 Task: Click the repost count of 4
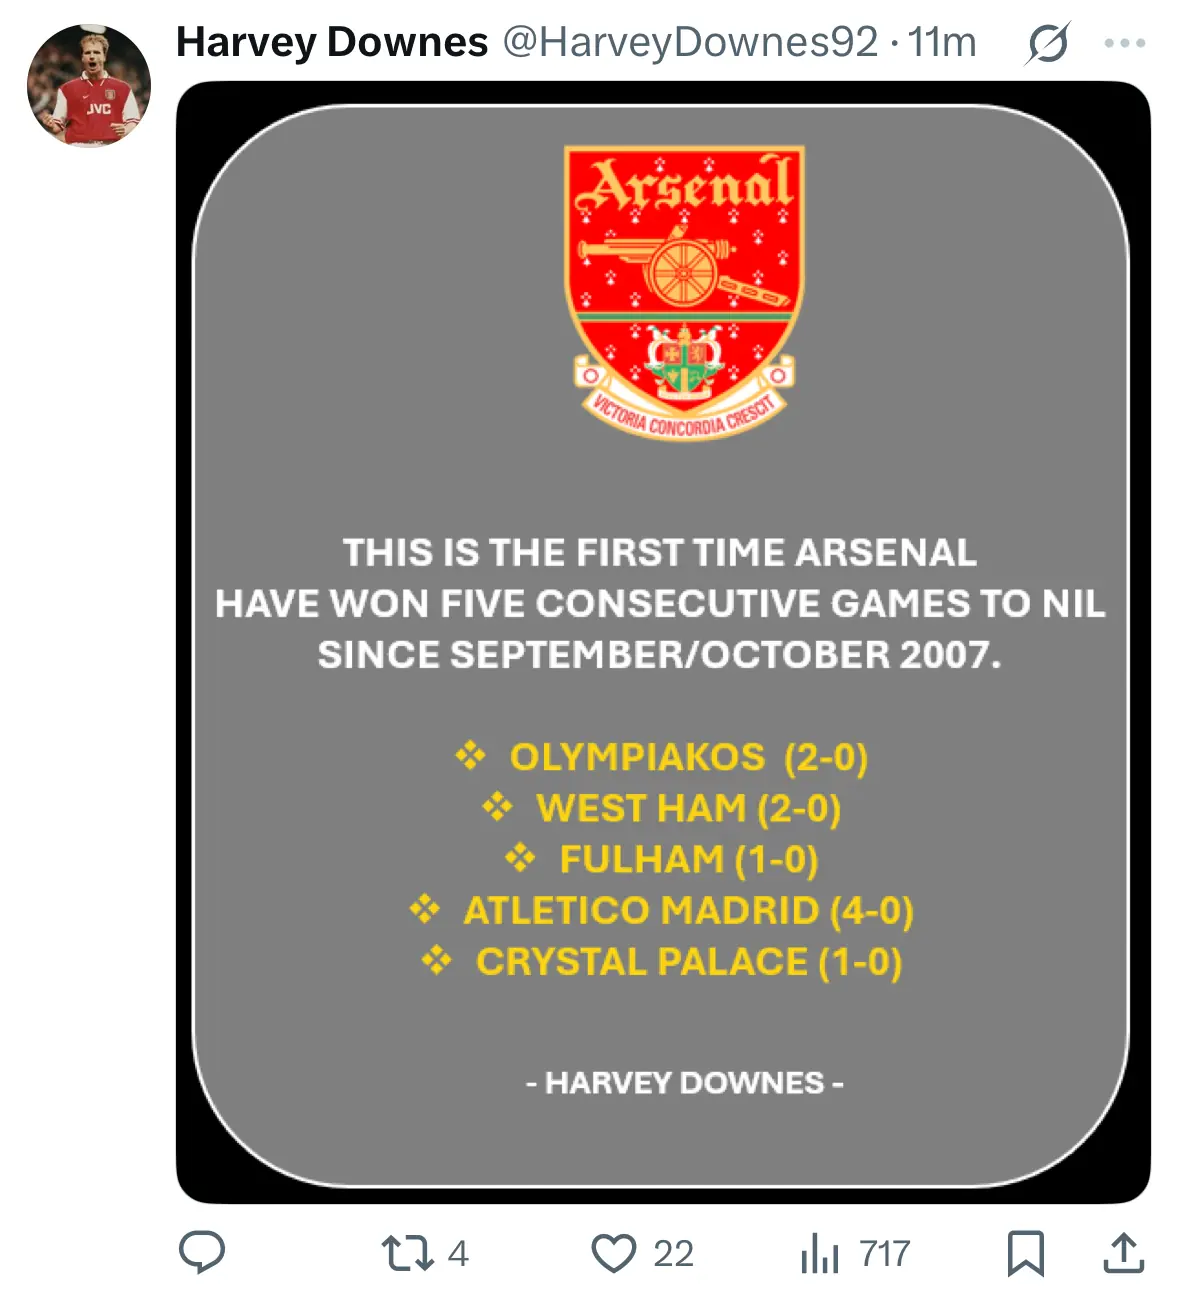click(x=458, y=1253)
